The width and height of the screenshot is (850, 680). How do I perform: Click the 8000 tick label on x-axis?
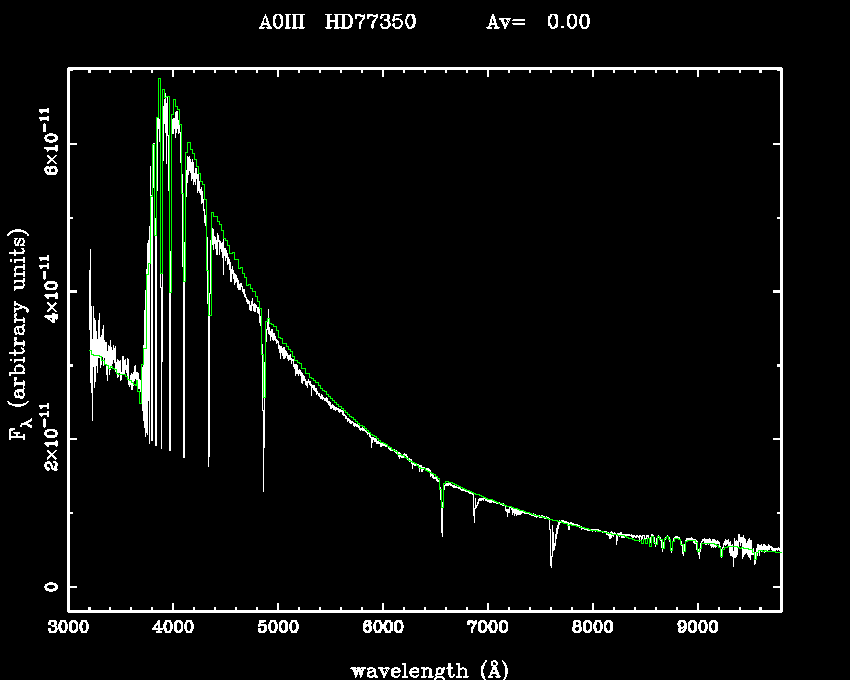[593, 628]
